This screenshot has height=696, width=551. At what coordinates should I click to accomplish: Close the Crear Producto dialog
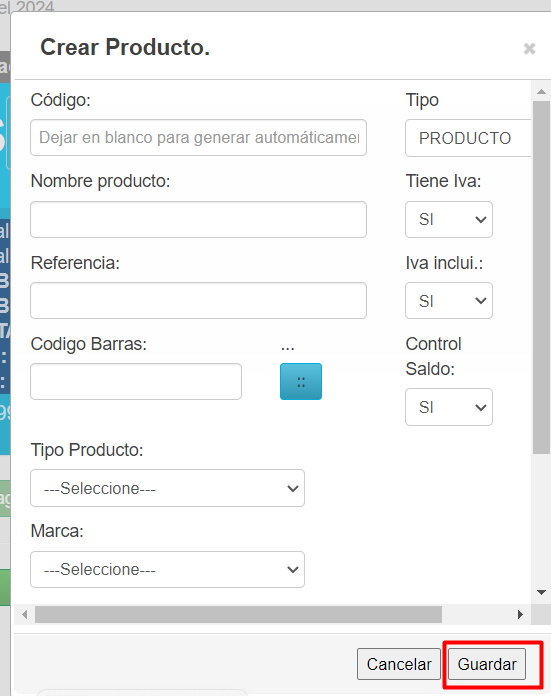click(x=529, y=48)
